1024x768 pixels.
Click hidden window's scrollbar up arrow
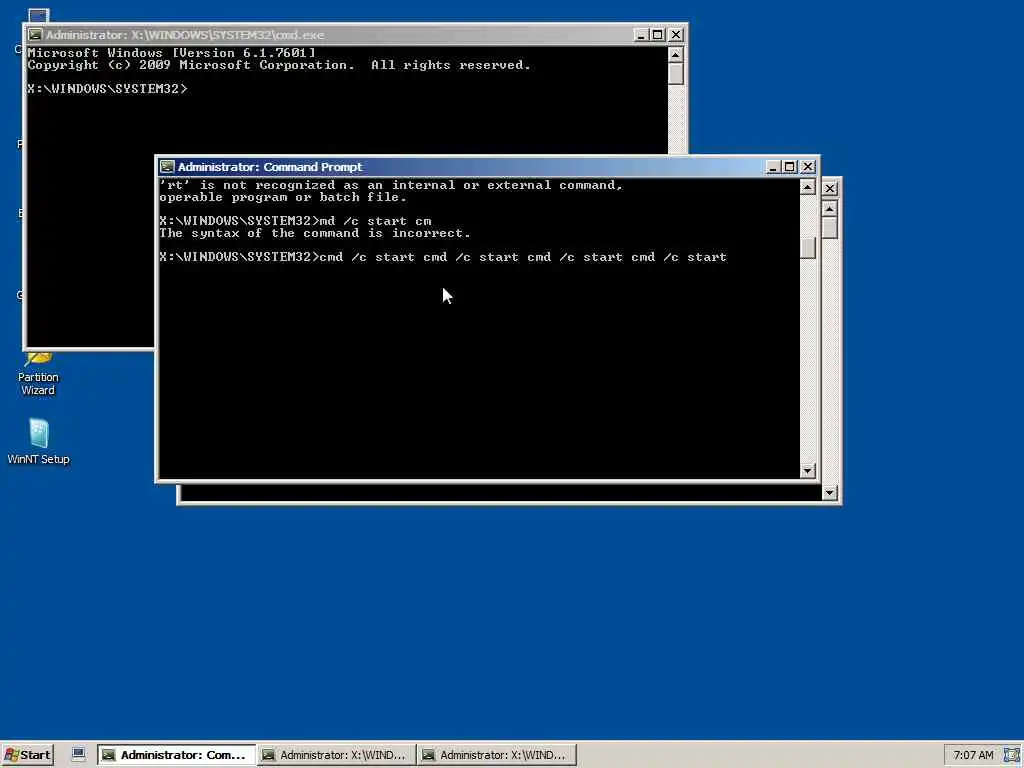[829, 209]
